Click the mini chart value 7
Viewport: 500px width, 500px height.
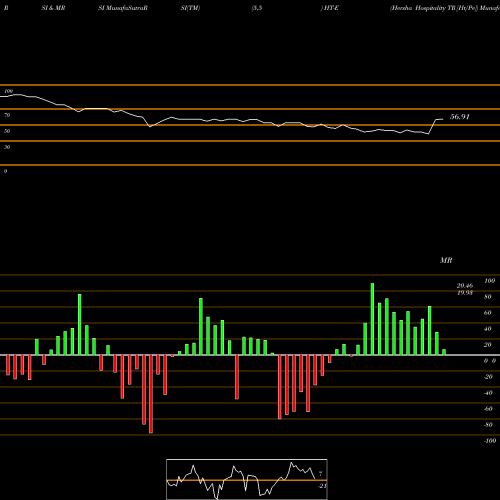[x=321, y=474]
